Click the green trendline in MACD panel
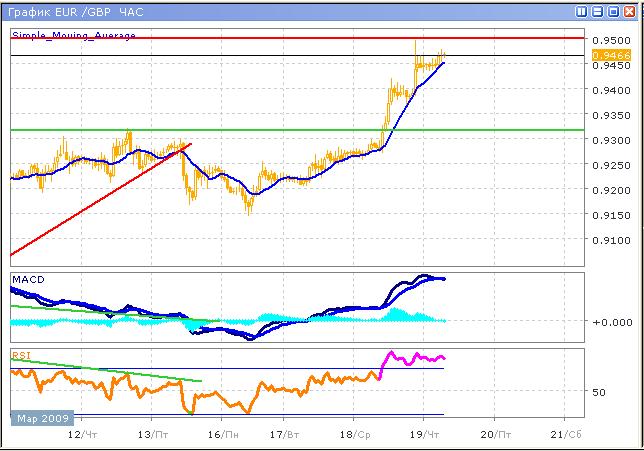 click(100, 314)
